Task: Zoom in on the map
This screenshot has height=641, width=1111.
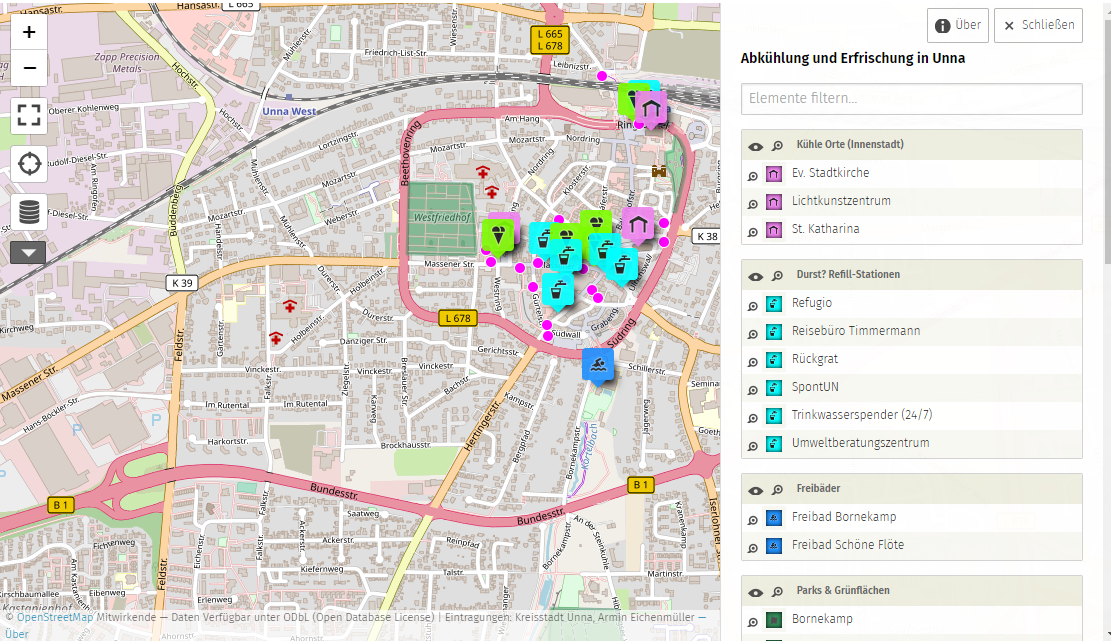Action: click(x=29, y=33)
